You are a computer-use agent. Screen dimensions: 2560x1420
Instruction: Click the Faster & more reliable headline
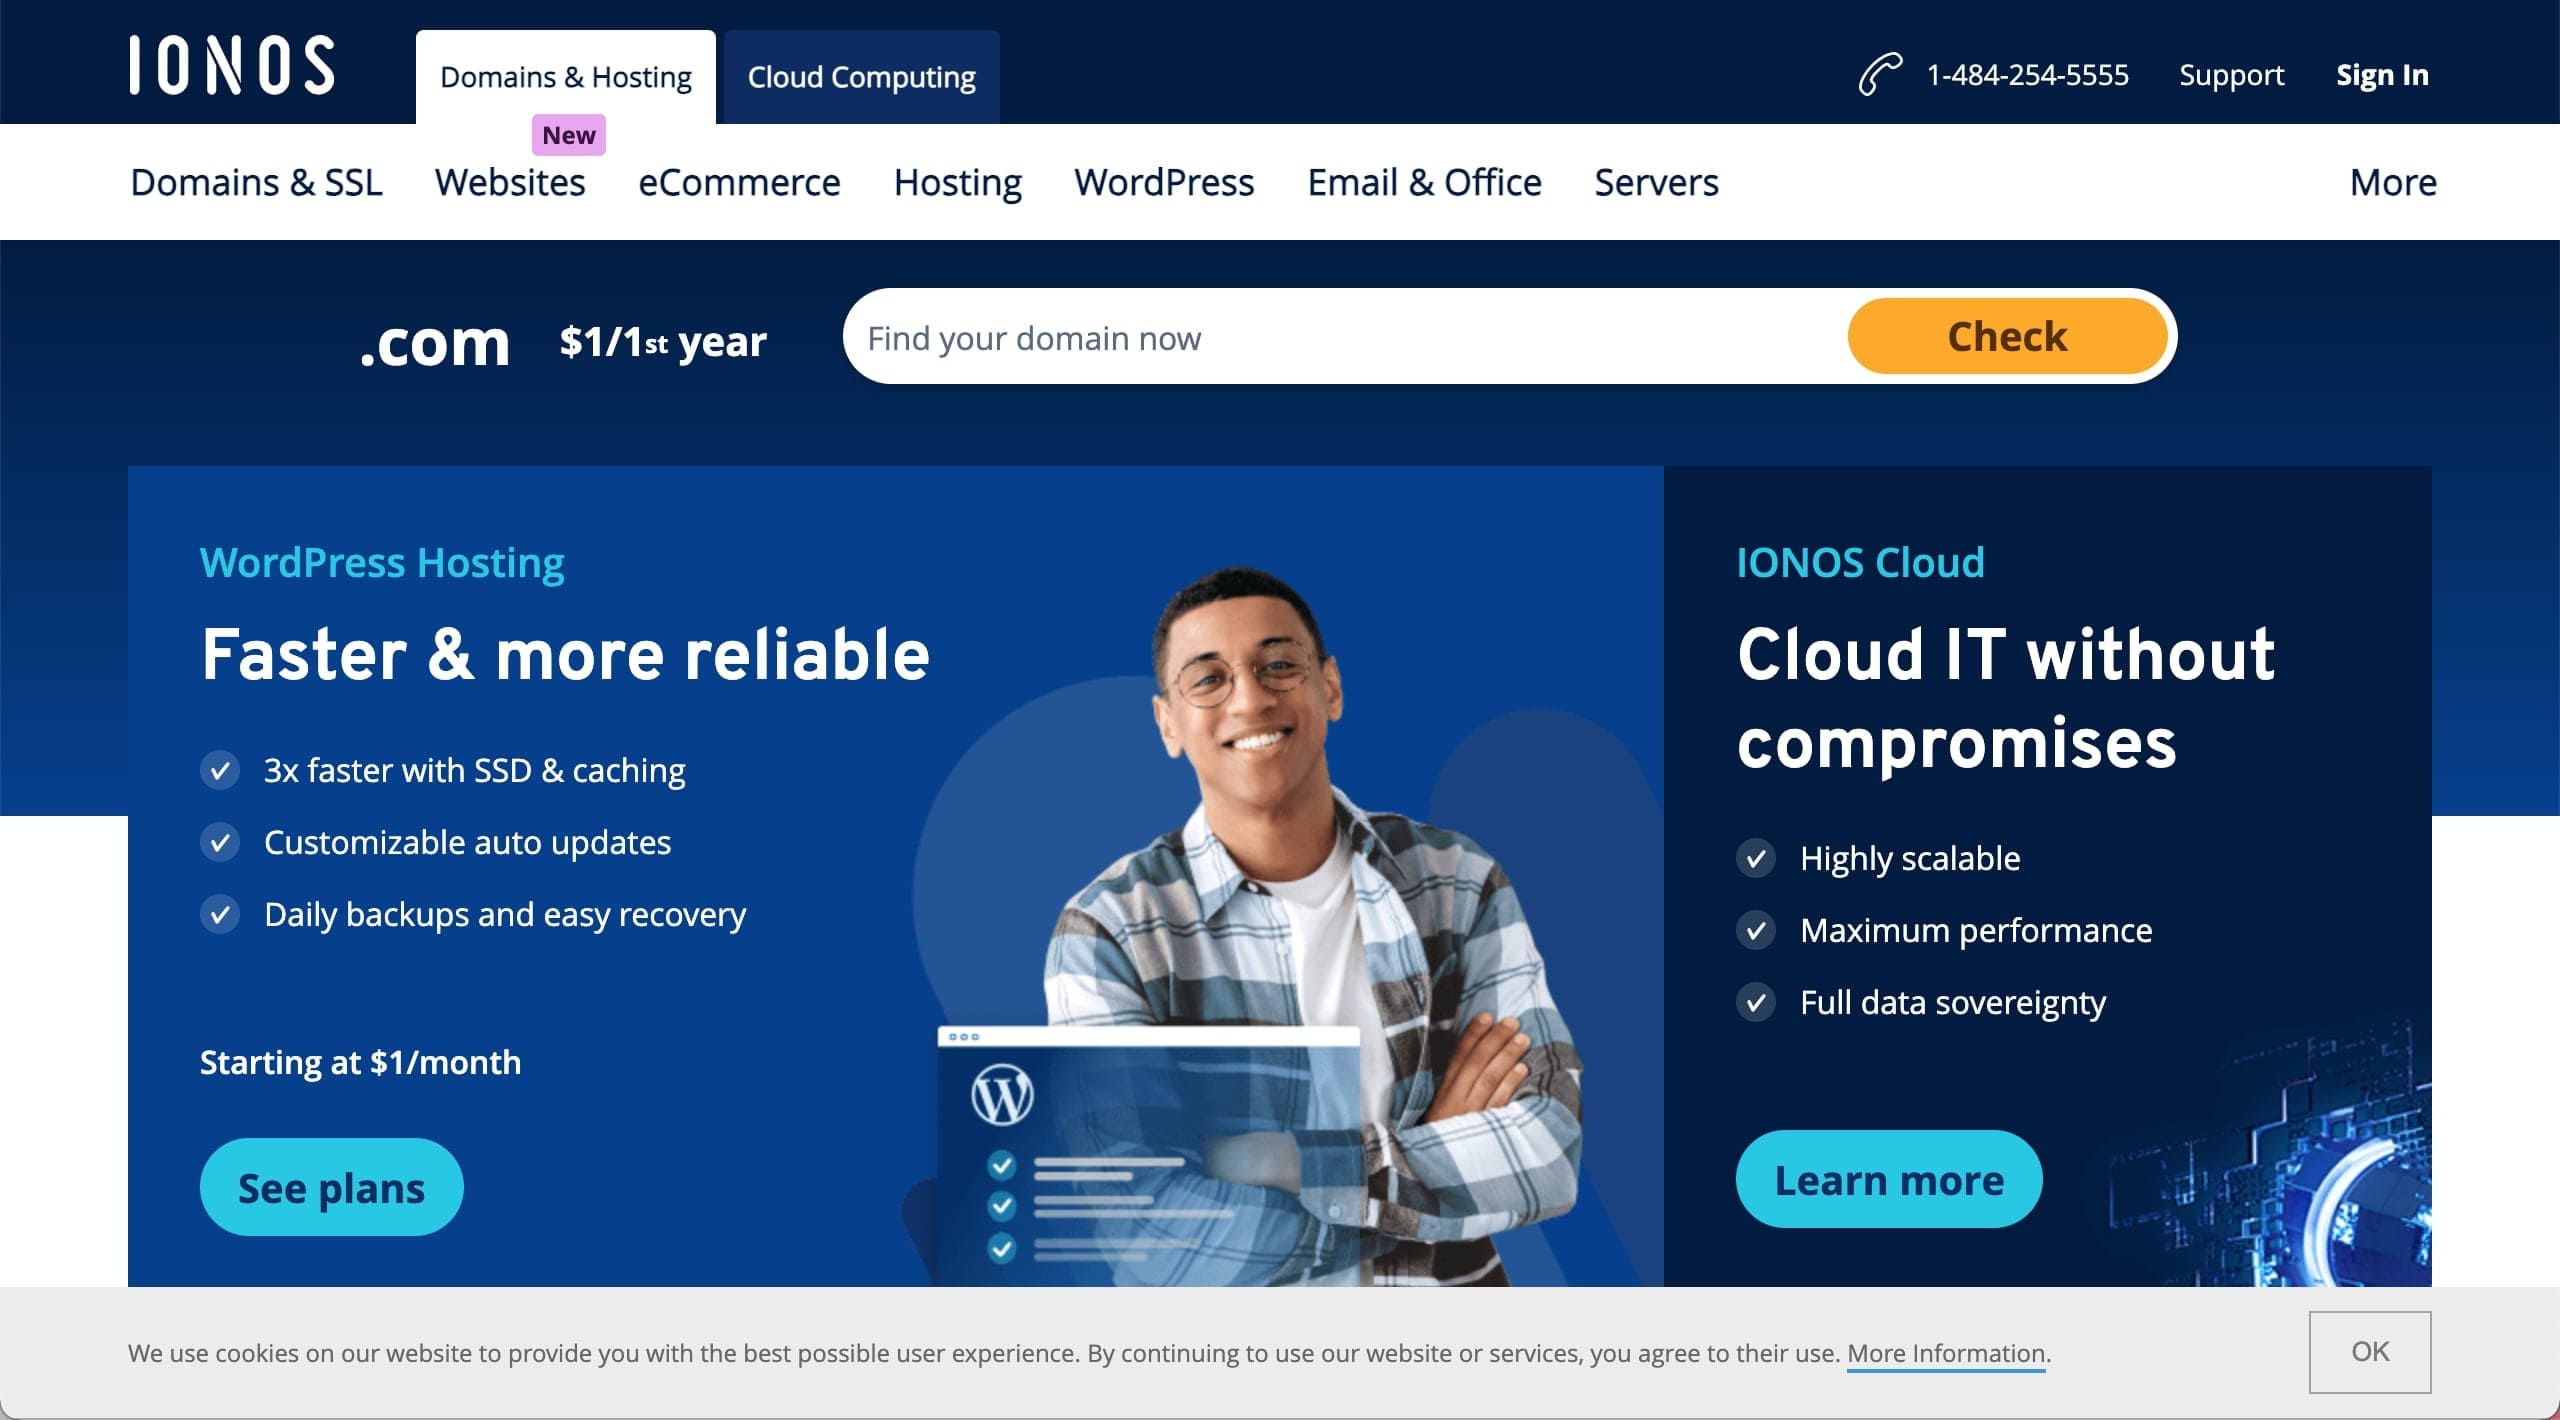[x=565, y=654]
